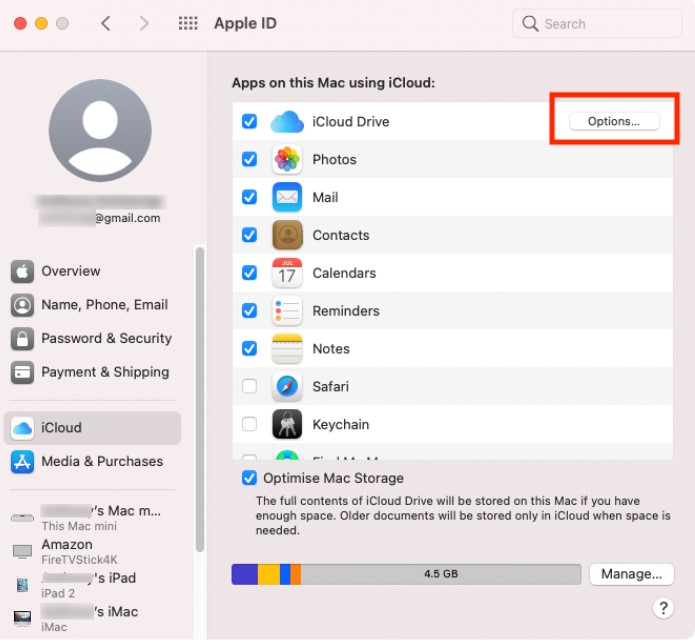Uncheck the Calendars checkbox
The height and width of the screenshot is (642, 695).
click(x=249, y=273)
